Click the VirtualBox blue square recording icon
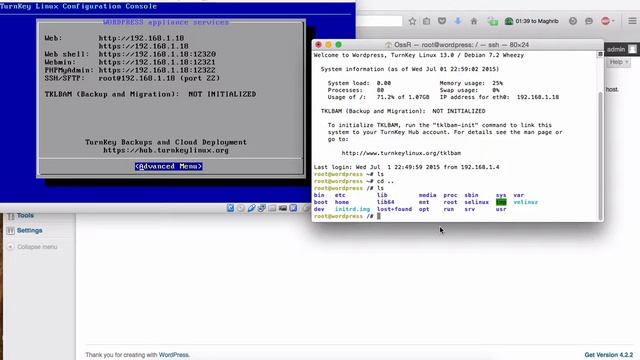Screen dimensions: 640x360 click(293, 208)
